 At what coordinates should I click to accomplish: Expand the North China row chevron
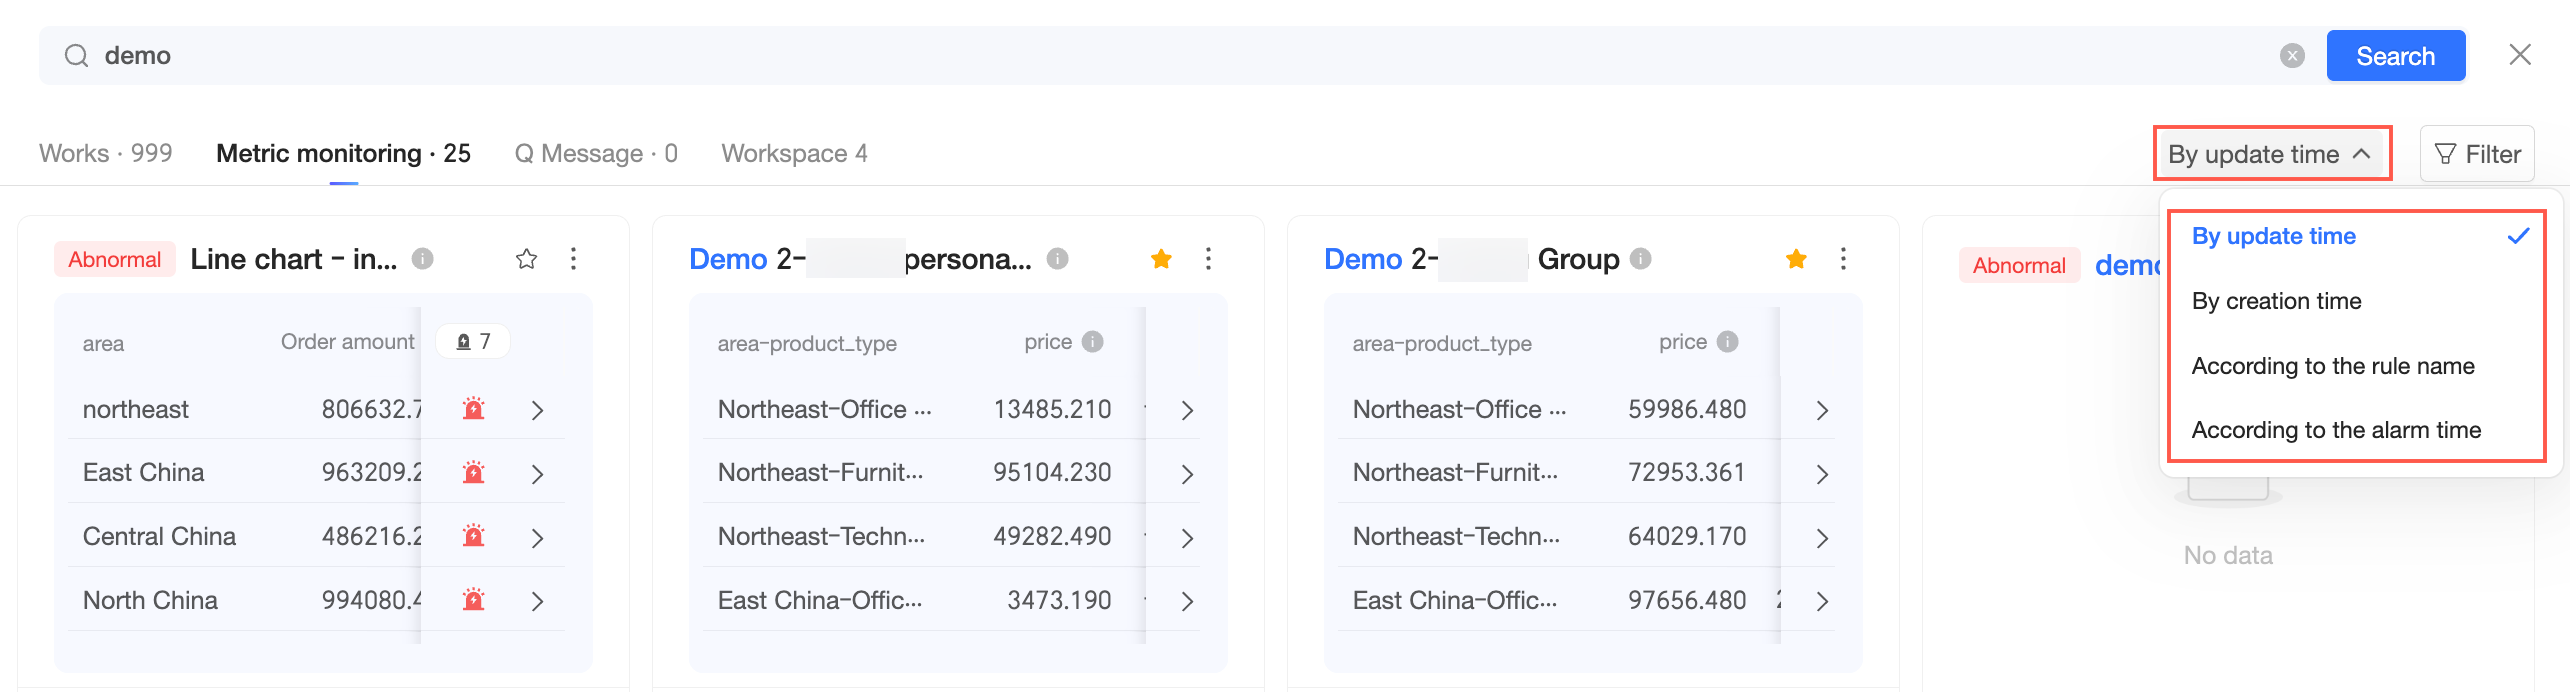tap(538, 601)
